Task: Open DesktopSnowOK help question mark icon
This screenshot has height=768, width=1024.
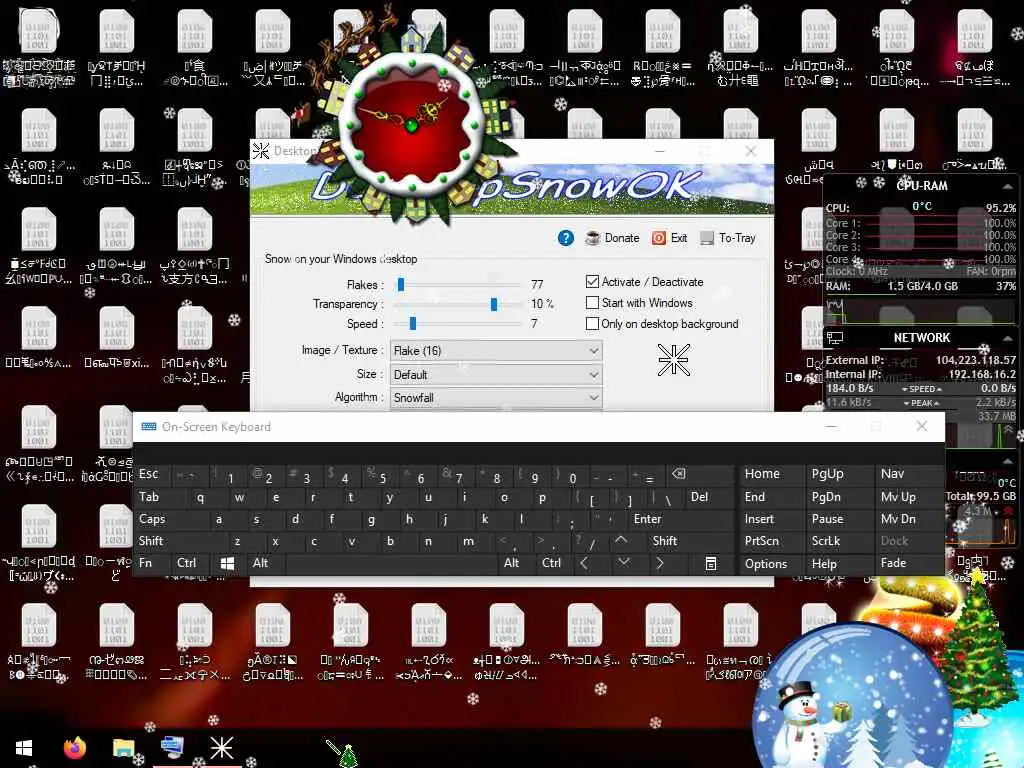Action: coord(566,238)
